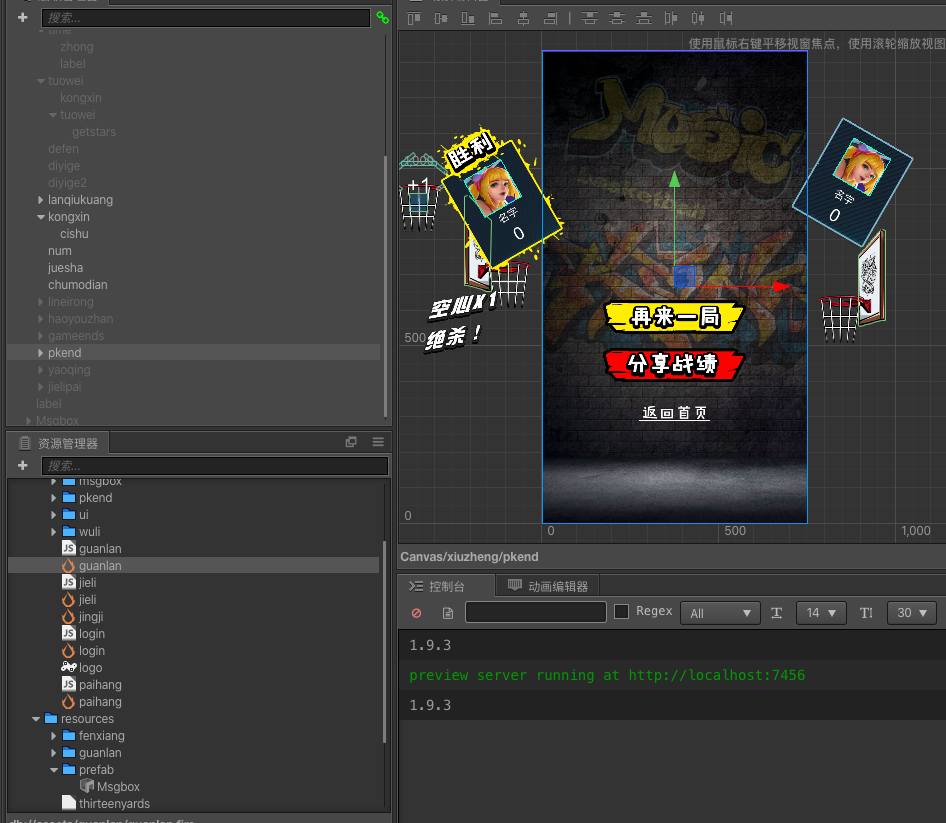Click the 分享战绩 button in the scene
The image size is (946, 823).
tap(675, 364)
